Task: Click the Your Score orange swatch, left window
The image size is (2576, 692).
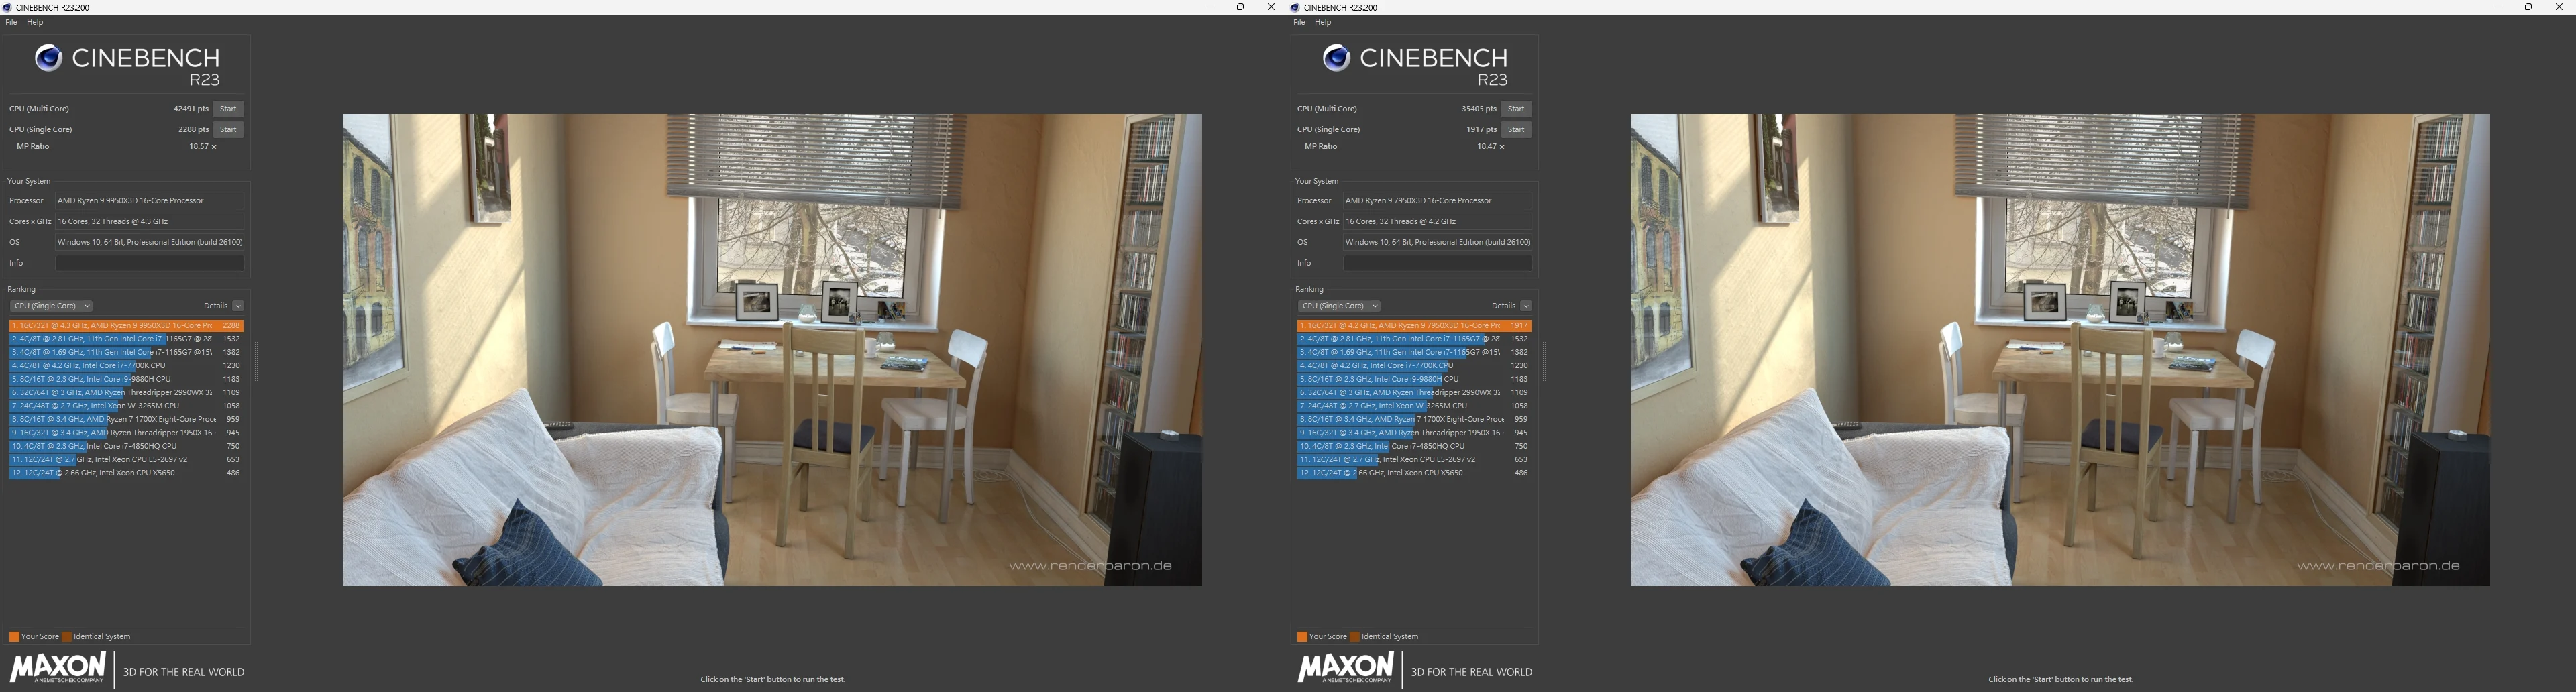Action: click(x=14, y=637)
